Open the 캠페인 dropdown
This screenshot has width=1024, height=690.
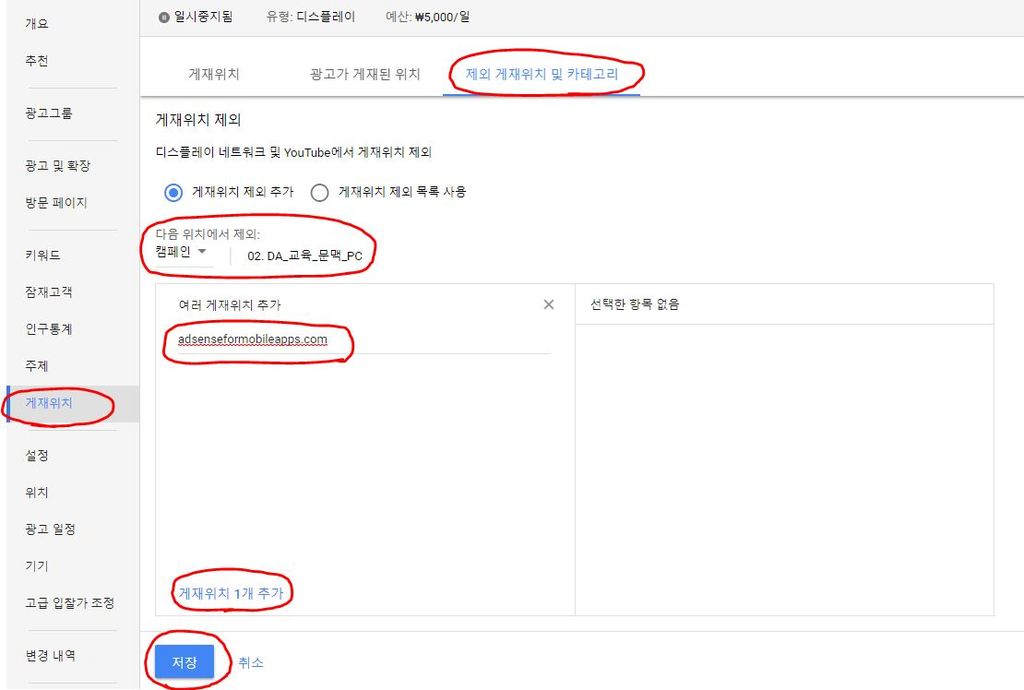[182, 253]
